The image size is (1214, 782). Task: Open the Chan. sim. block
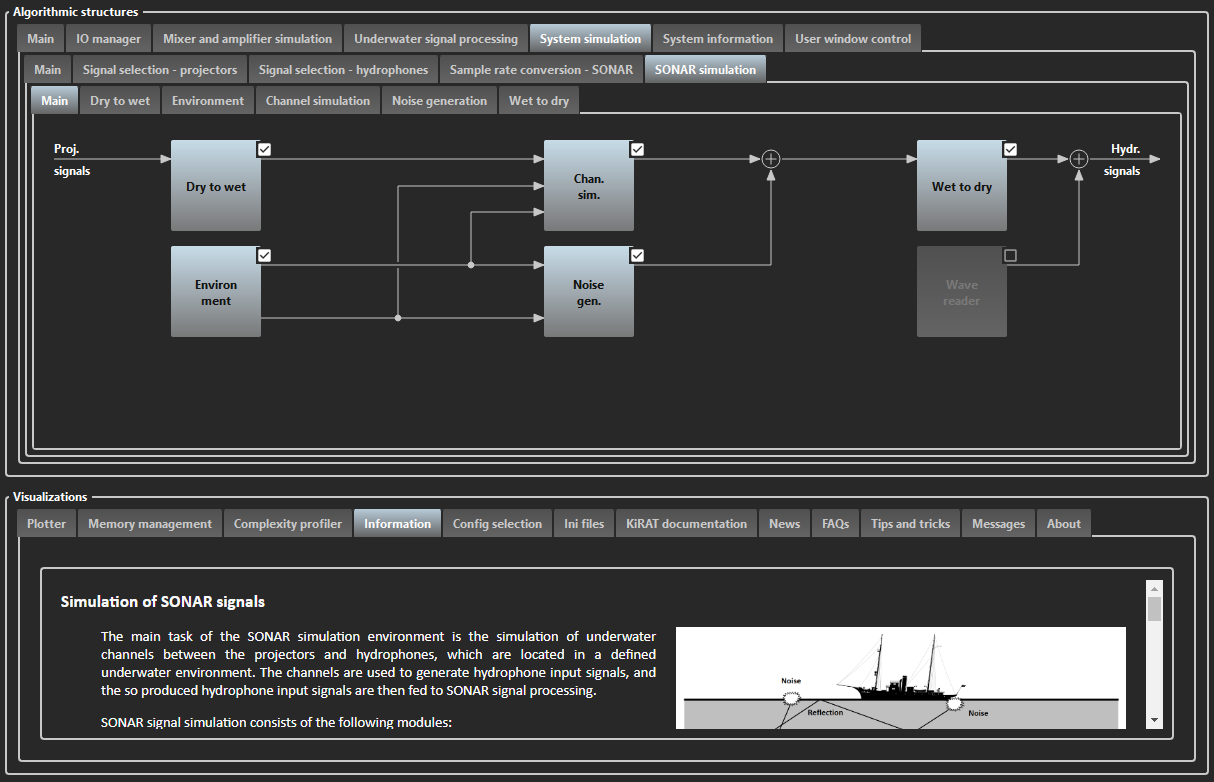(x=589, y=186)
